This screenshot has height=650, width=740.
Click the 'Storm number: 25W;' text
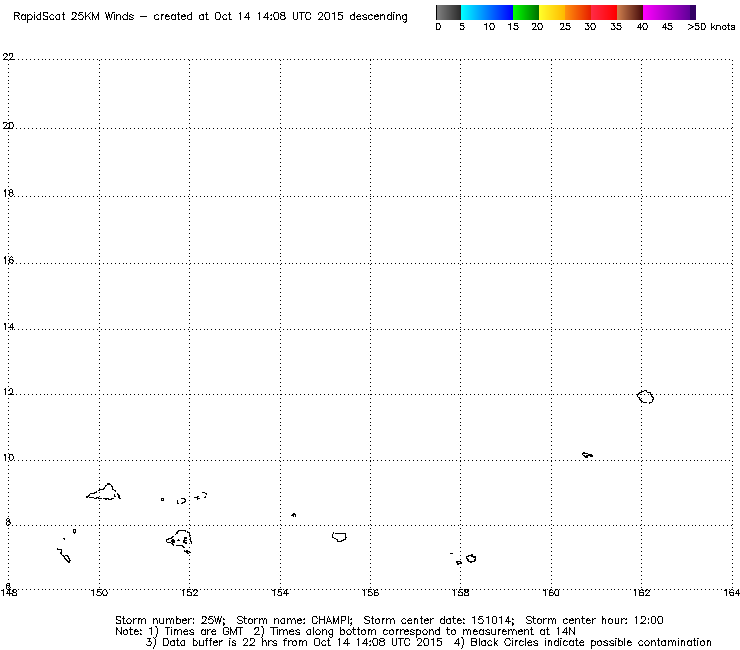tap(170, 620)
